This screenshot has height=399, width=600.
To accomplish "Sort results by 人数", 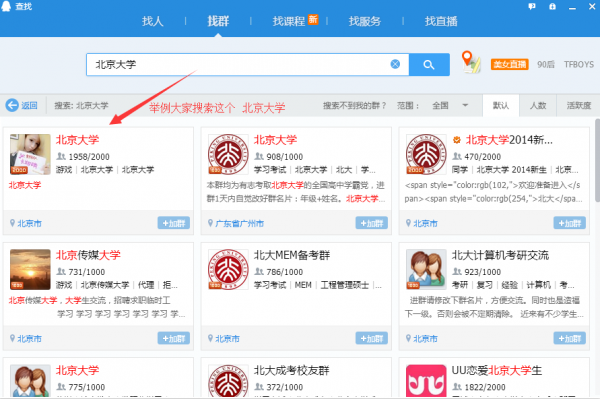I will pyautogui.click(x=538, y=106).
